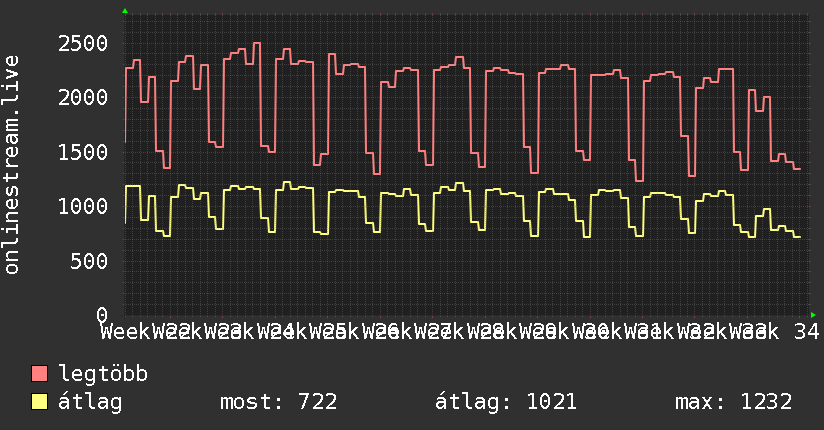The width and height of the screenshot is (824, 430).
Task: Click the onlinestream.live vertical axis title
Action: click(12, 165)
